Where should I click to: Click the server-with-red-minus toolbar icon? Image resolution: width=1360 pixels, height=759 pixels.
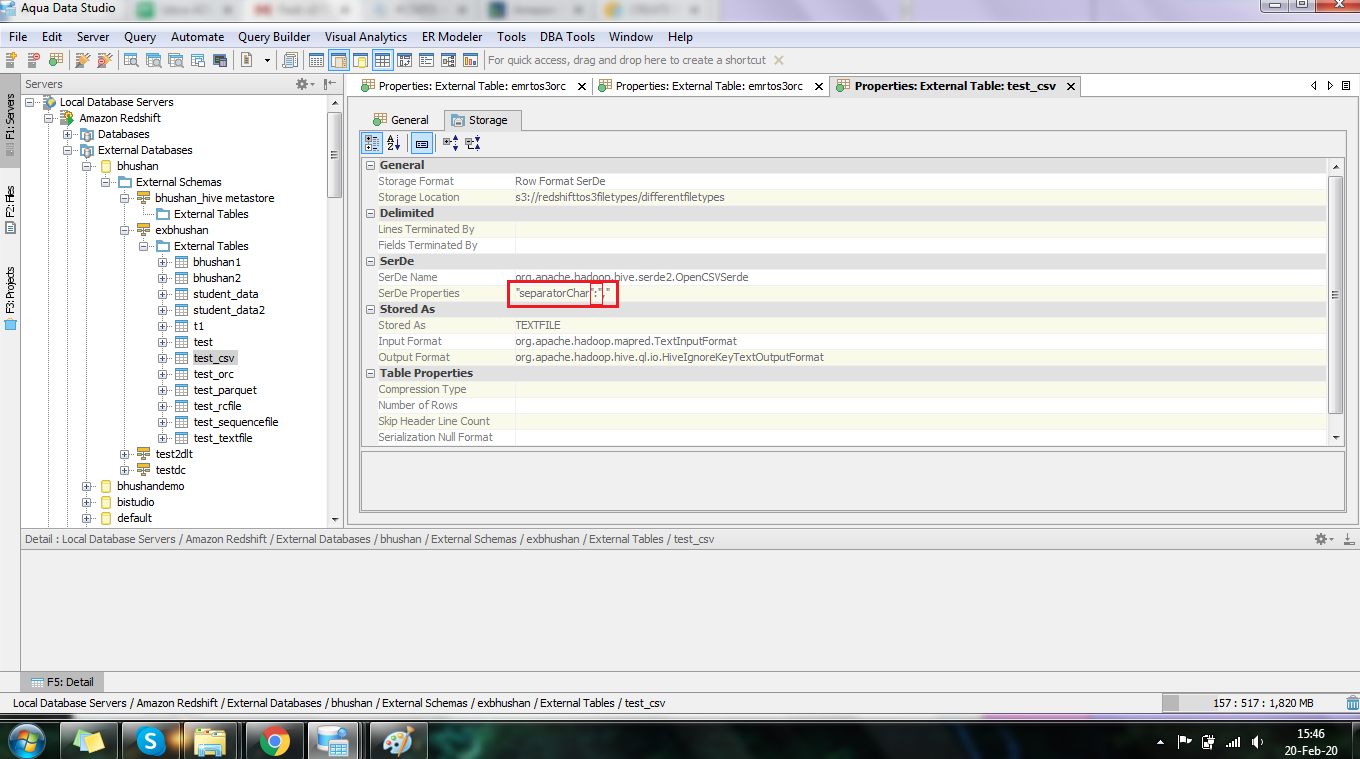click(x=34, y=60)
